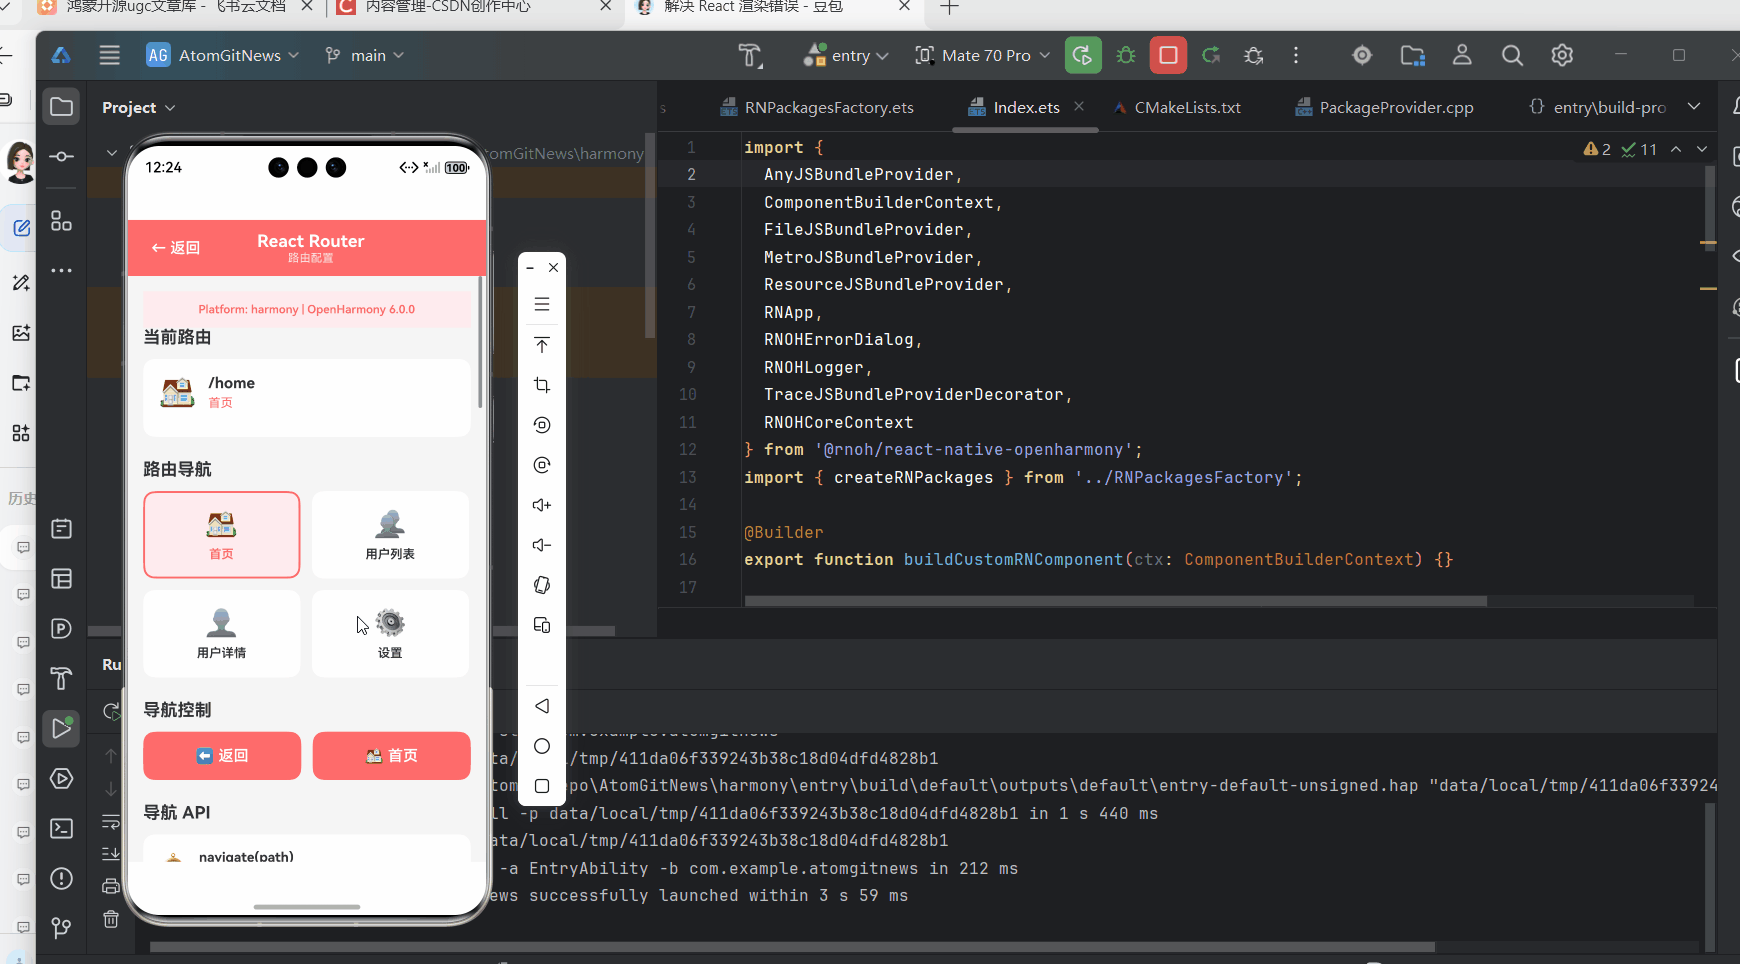Click the problems warning circle icon
This screenshot has height=964, width=1740.
(61, 878)
